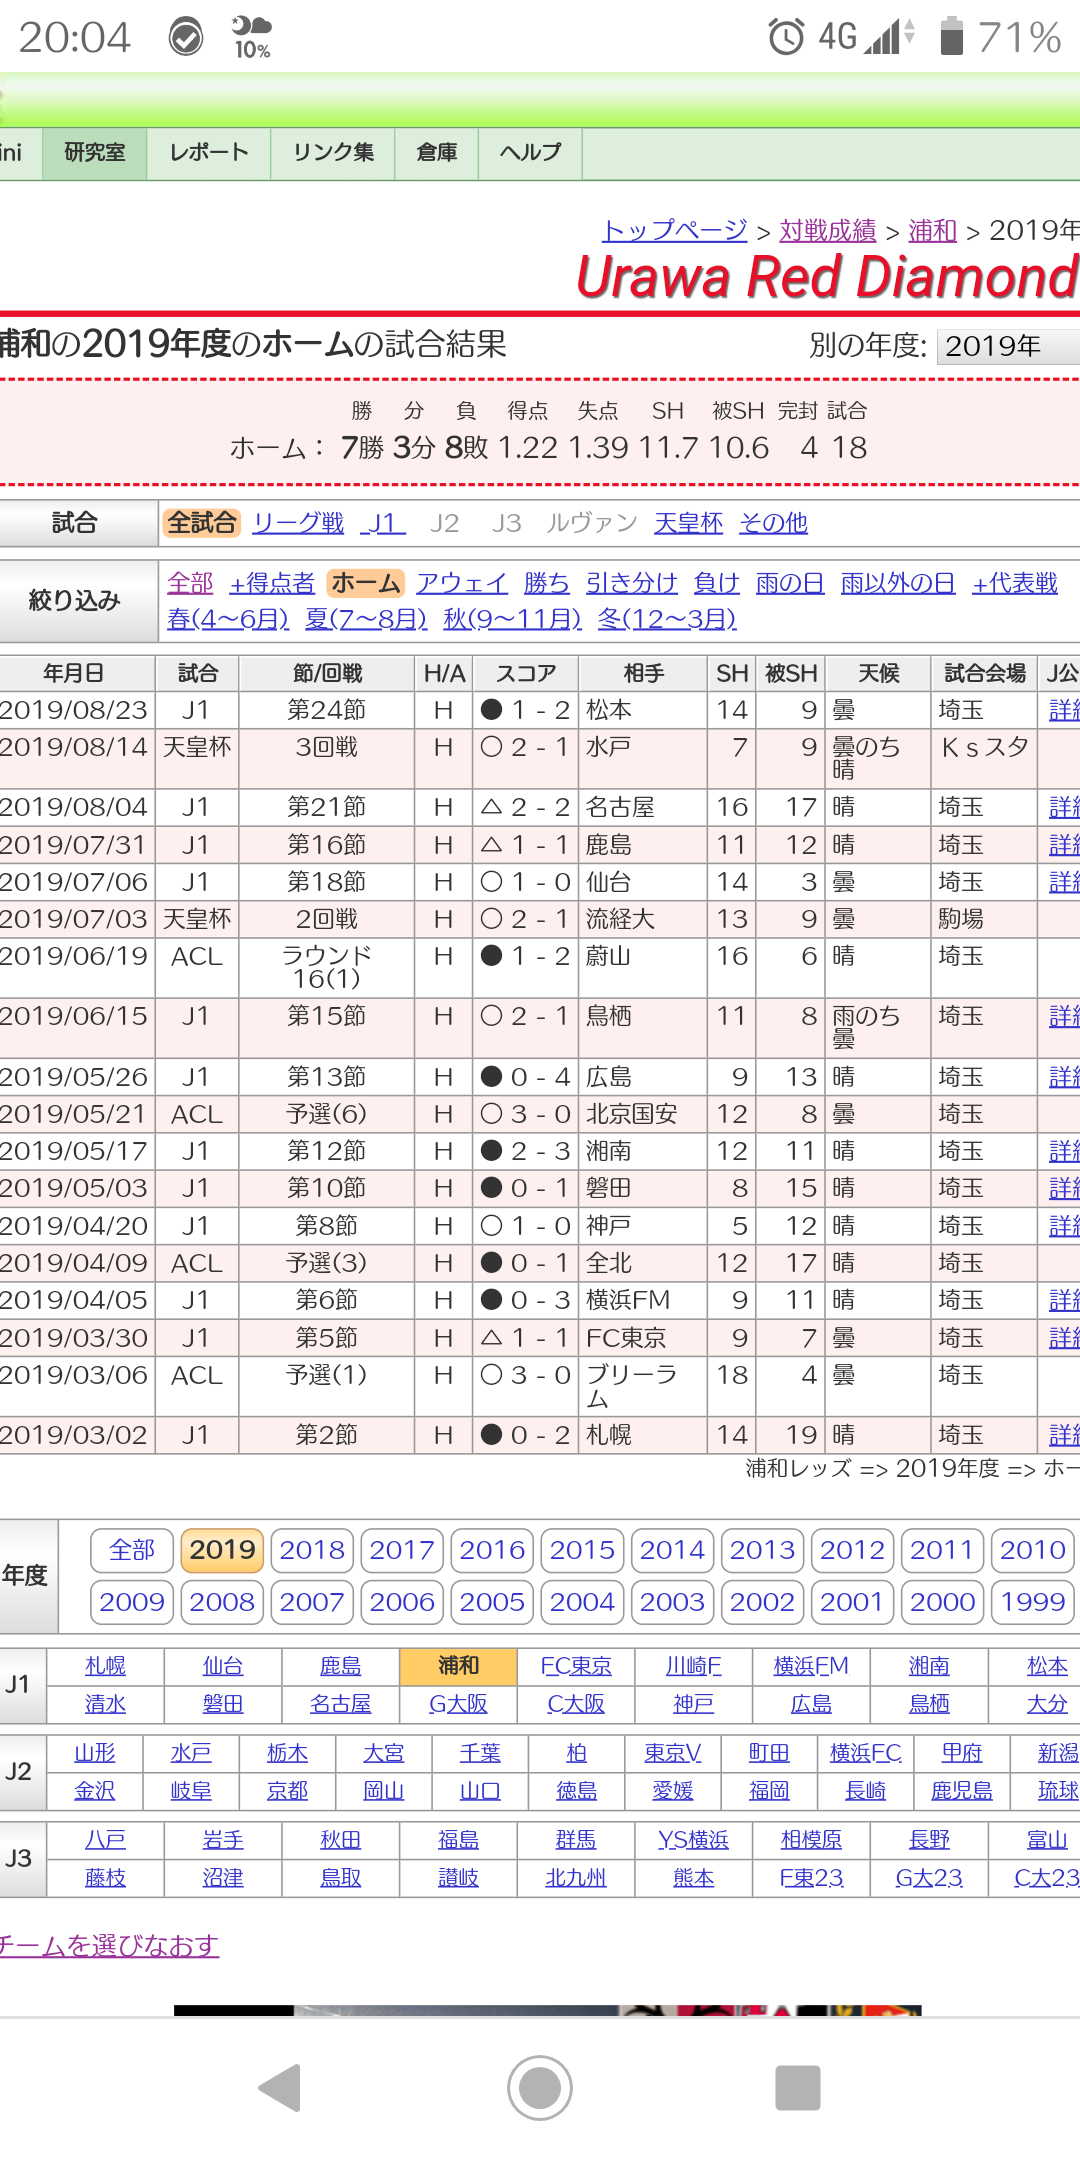The height and width of the screenshot is (2160, 1080).
Task: Tap the checkmark notification icon
Action: pos(185,37)
